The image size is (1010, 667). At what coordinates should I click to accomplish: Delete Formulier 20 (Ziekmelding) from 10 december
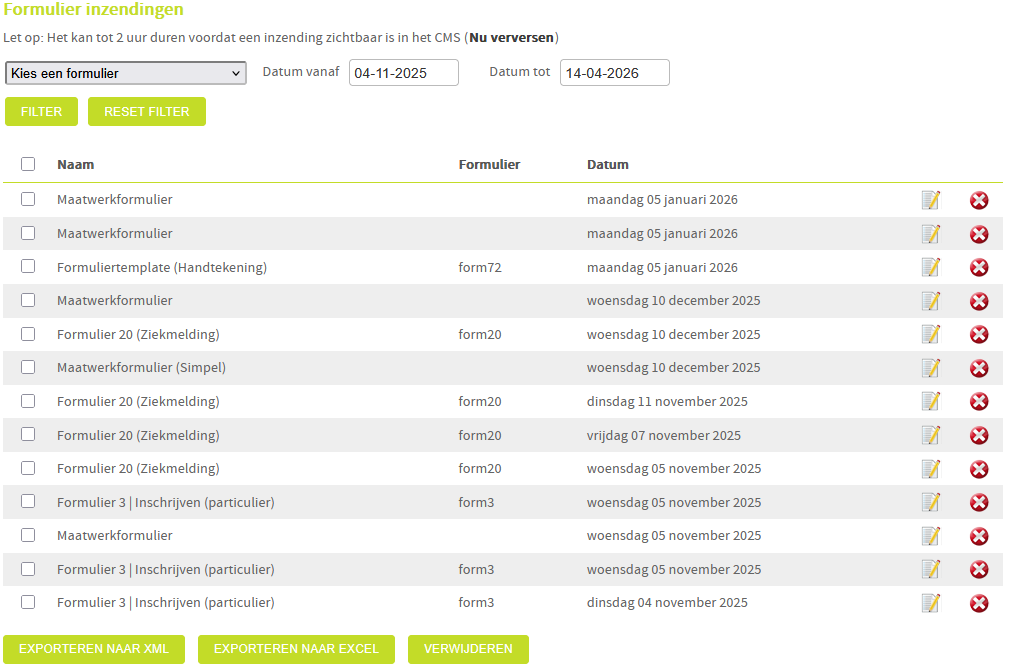[979, 334]
